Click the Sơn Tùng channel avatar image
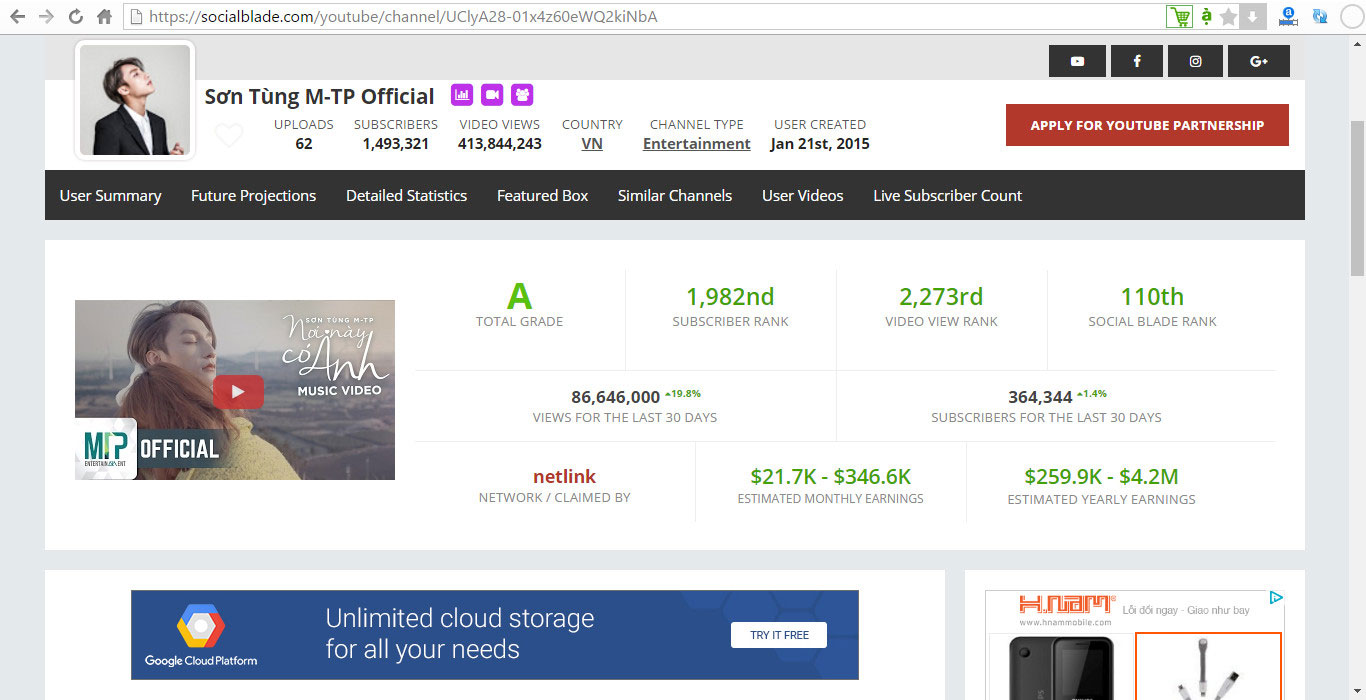The width and height of the screenshot is (1366, 700). (x=135, y=100)
